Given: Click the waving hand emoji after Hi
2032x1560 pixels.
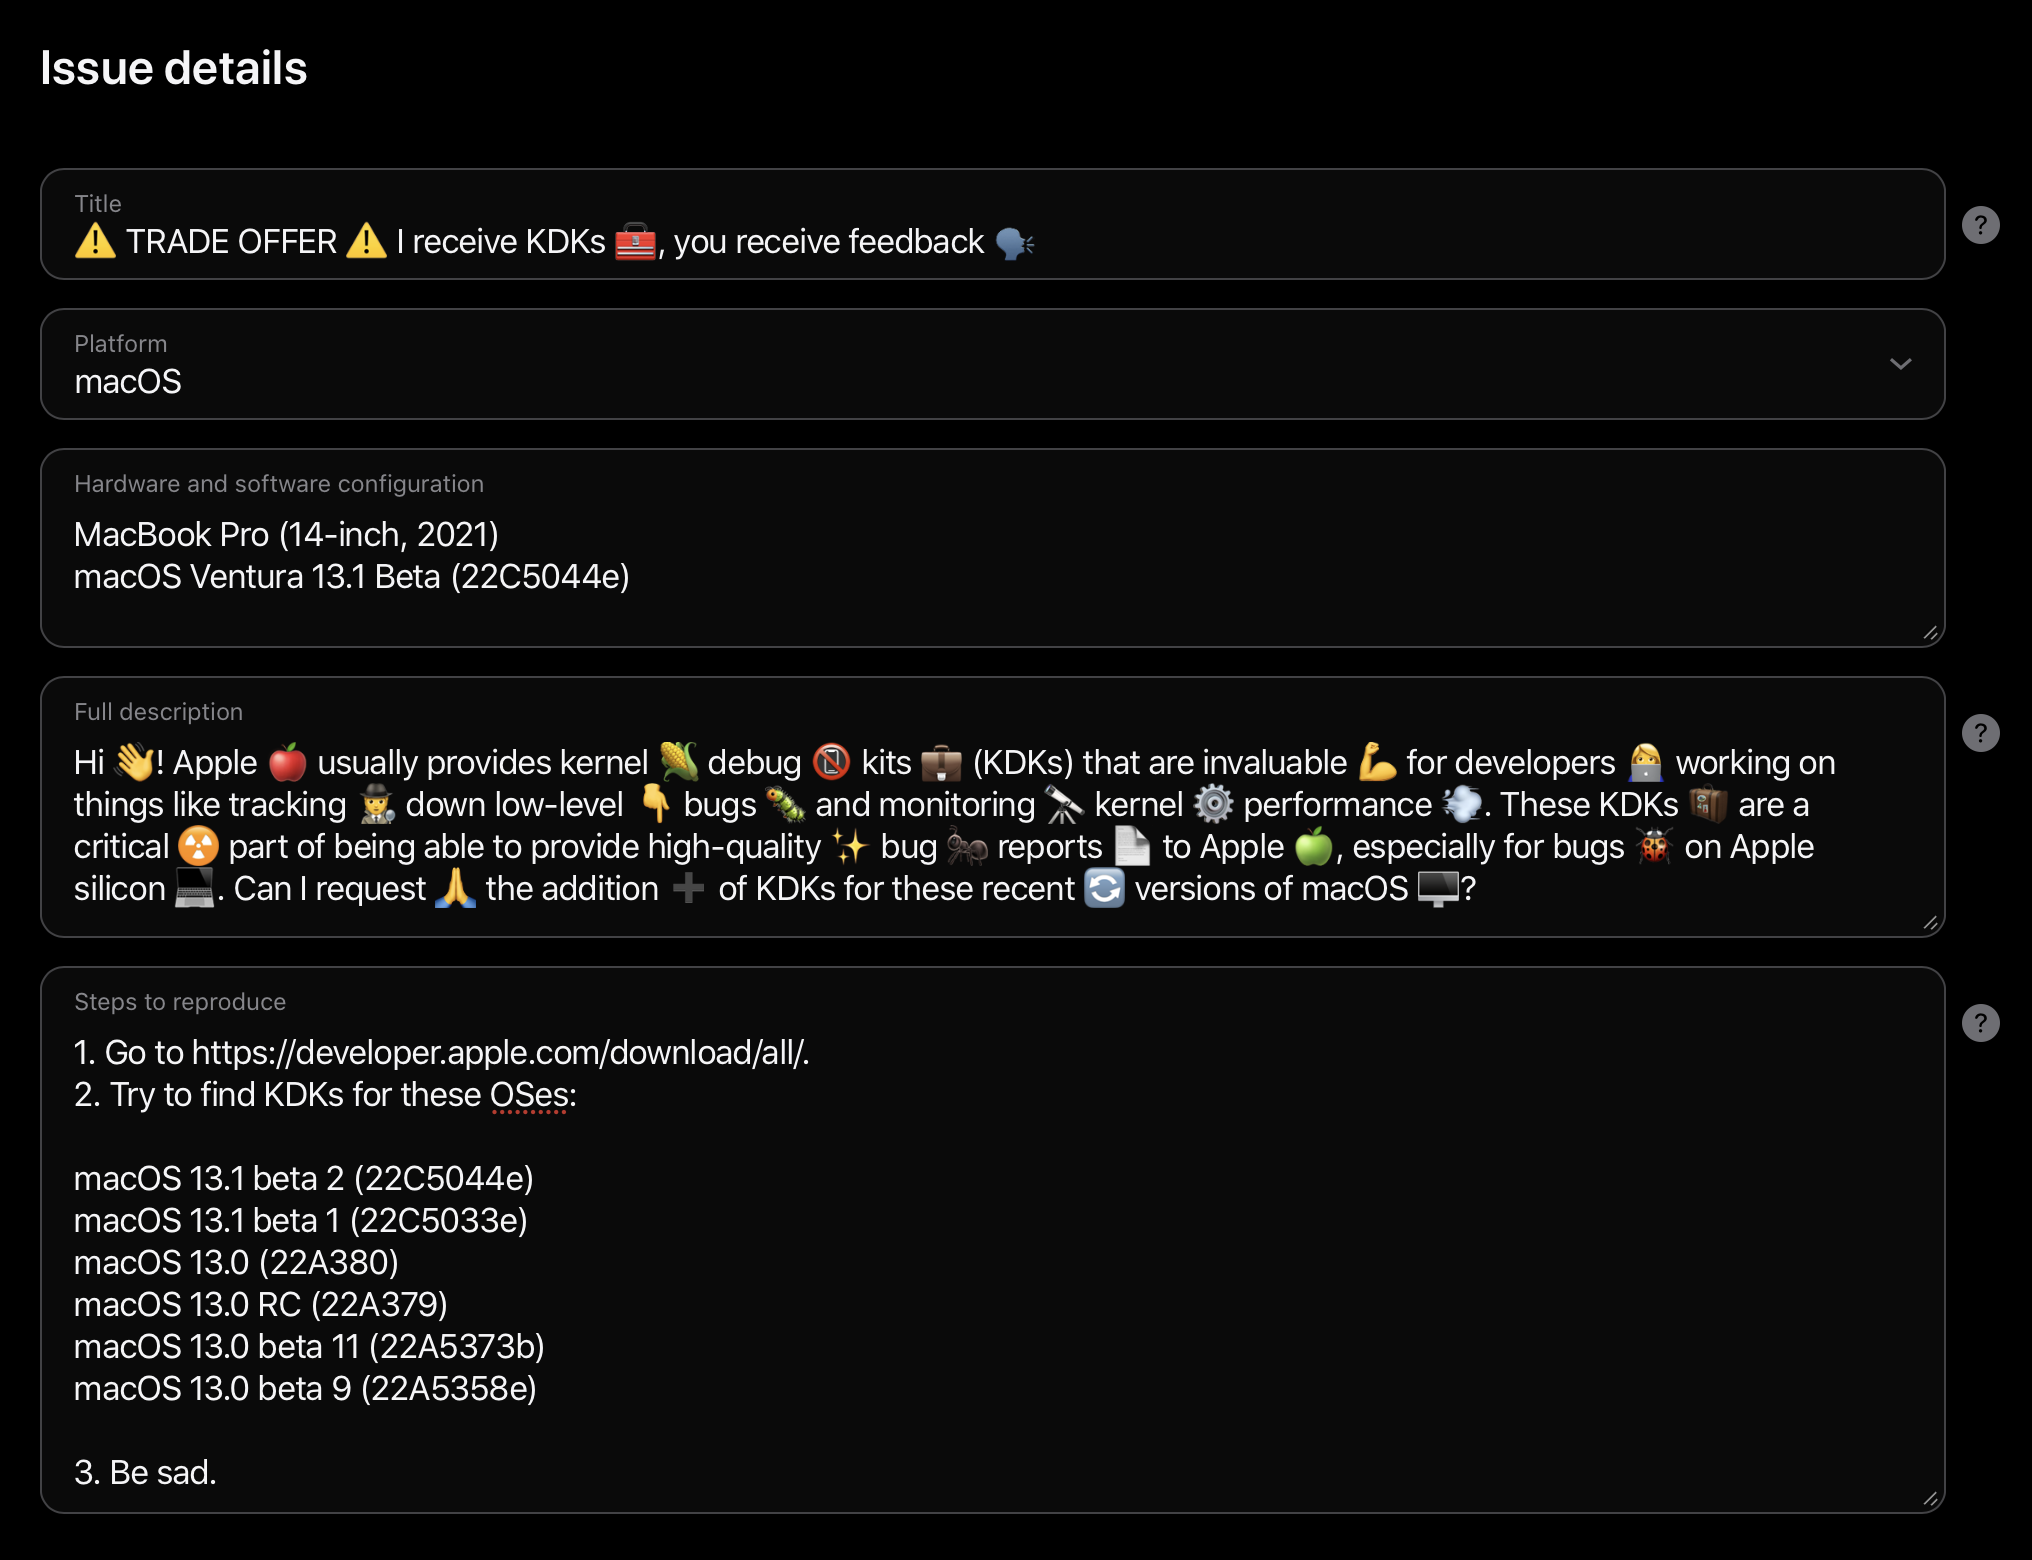Looking at the screenshot, I should tap(135, 762).
